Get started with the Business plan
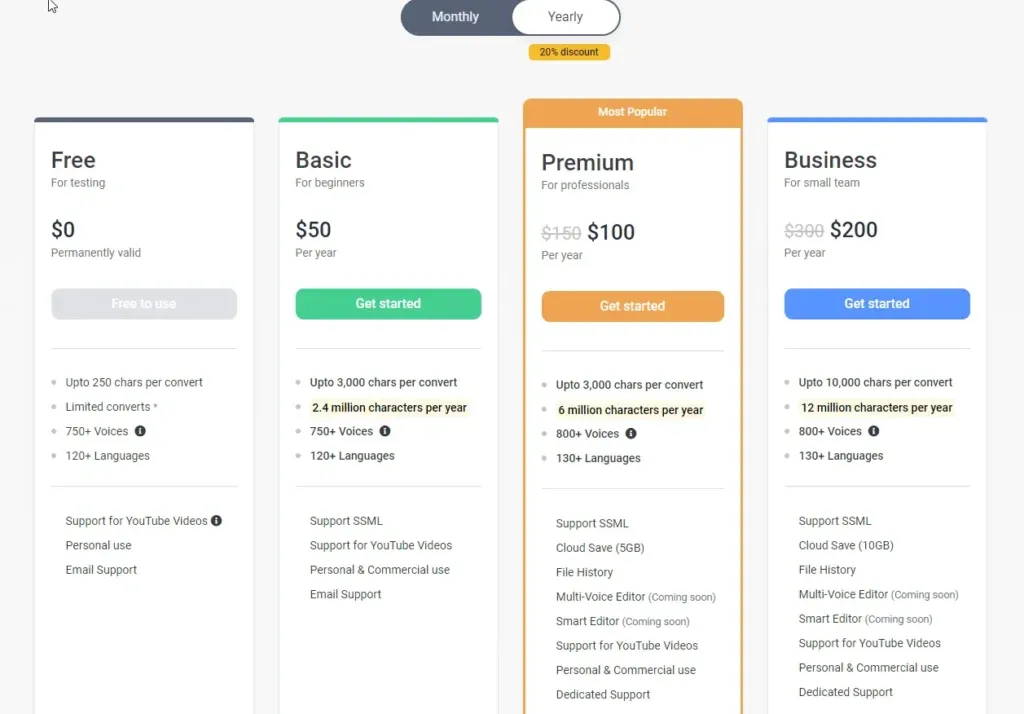Screen dimensions: 1024x714 pos(876,304)
